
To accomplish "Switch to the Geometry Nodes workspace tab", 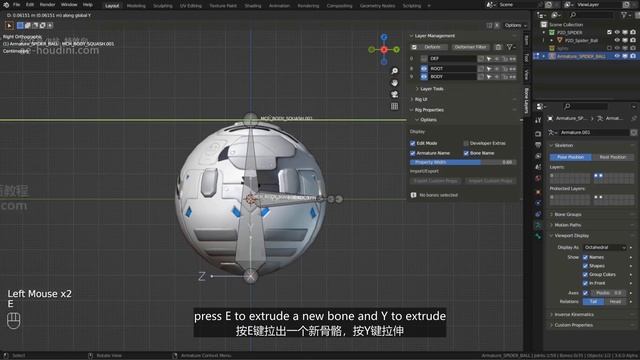I will (x=377, y=6).
